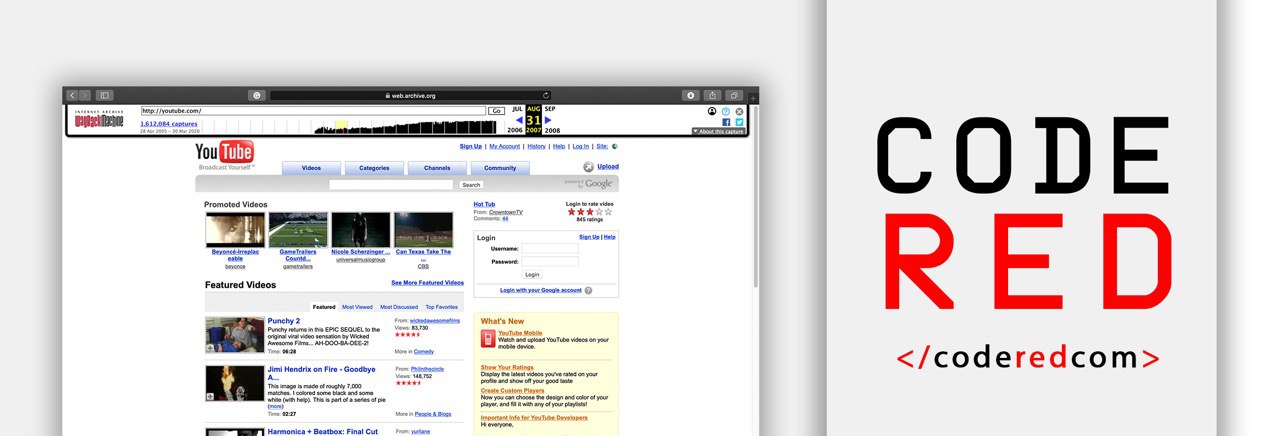Screen dimensions: 1280x436
Task: Open the Channels tab
Action: click(437, 168)
